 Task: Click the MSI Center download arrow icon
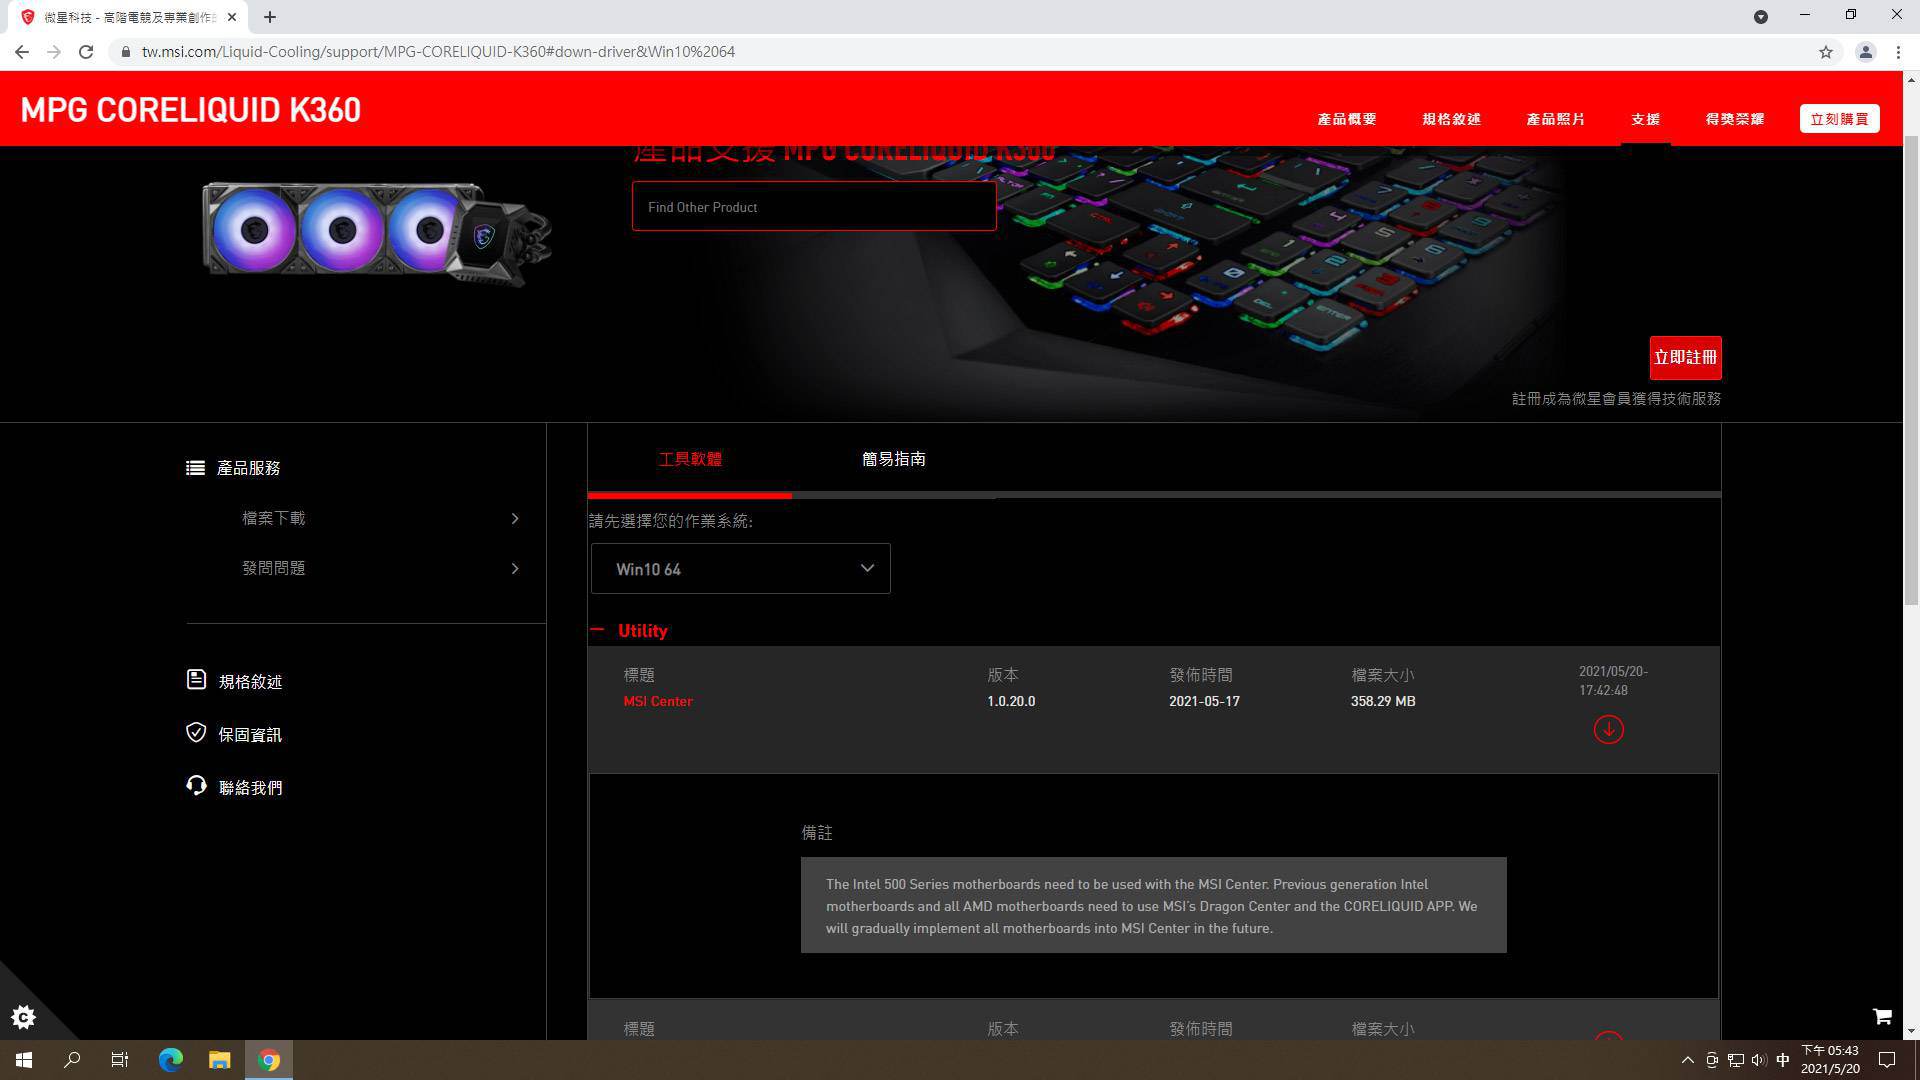[1608, 729]
